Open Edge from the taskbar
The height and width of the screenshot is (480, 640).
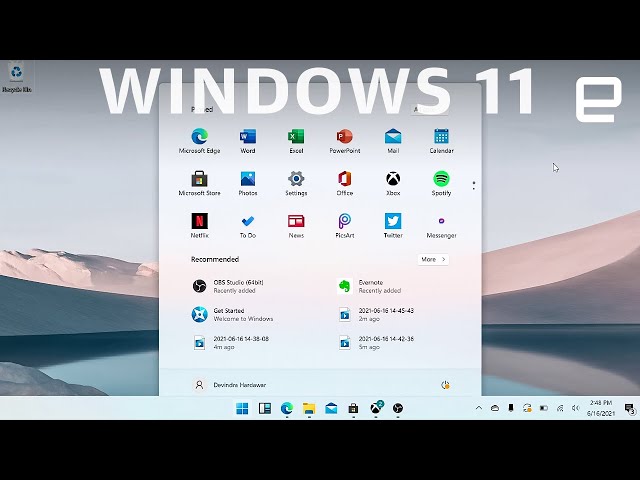[x=287, y=408]
